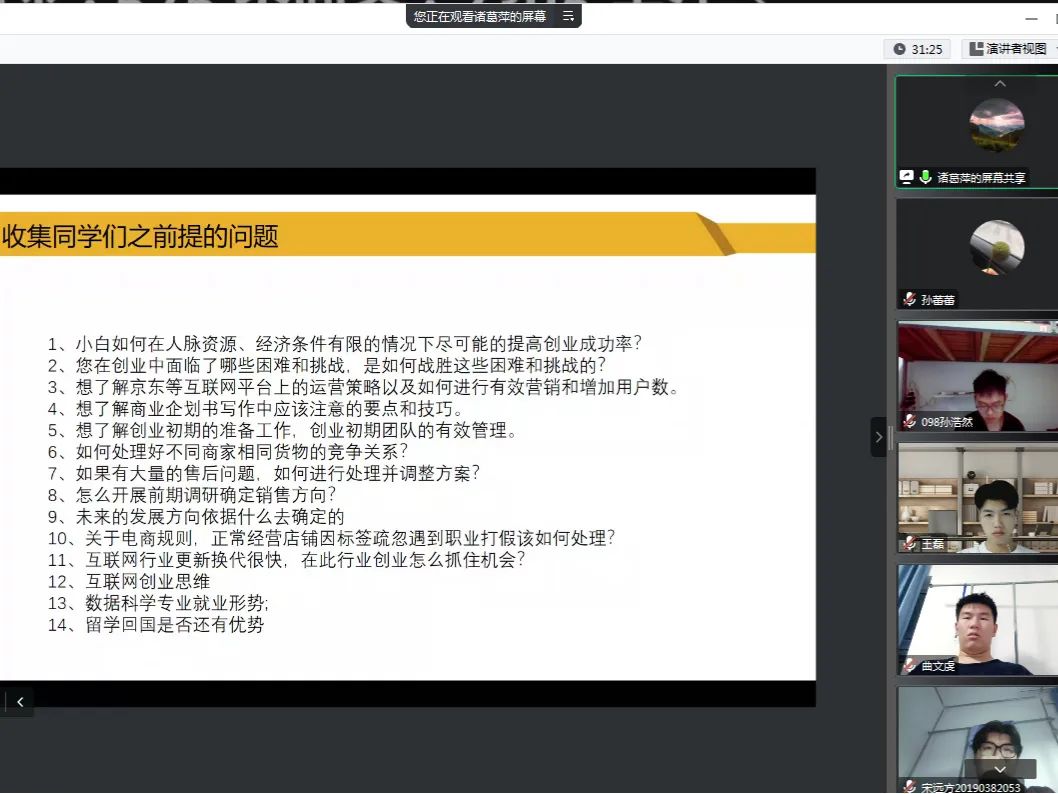Viewport: 1058px width, 794px height.
Task: Click the slide title 收集同学们之前提的问题
Action: pos(140,237)
